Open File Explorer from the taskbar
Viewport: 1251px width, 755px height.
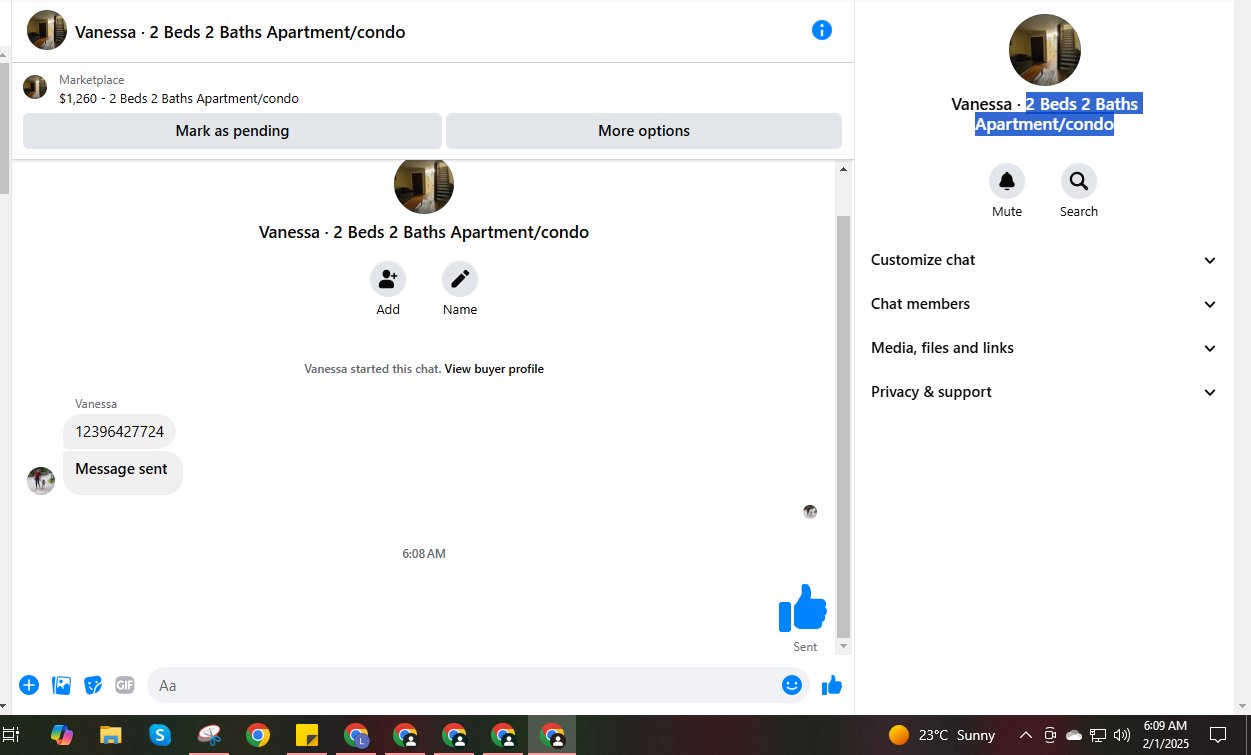tap(111, 735)
